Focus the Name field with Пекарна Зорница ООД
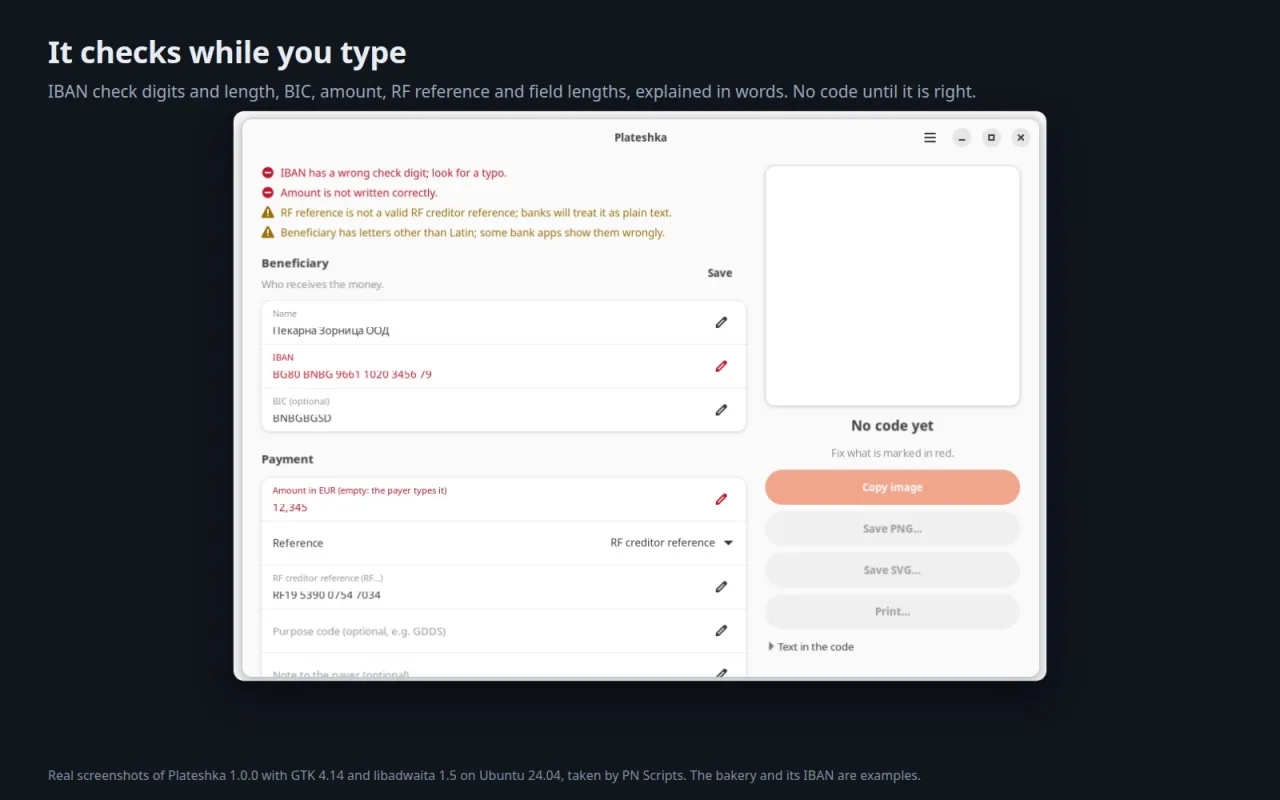 [503, 323]
